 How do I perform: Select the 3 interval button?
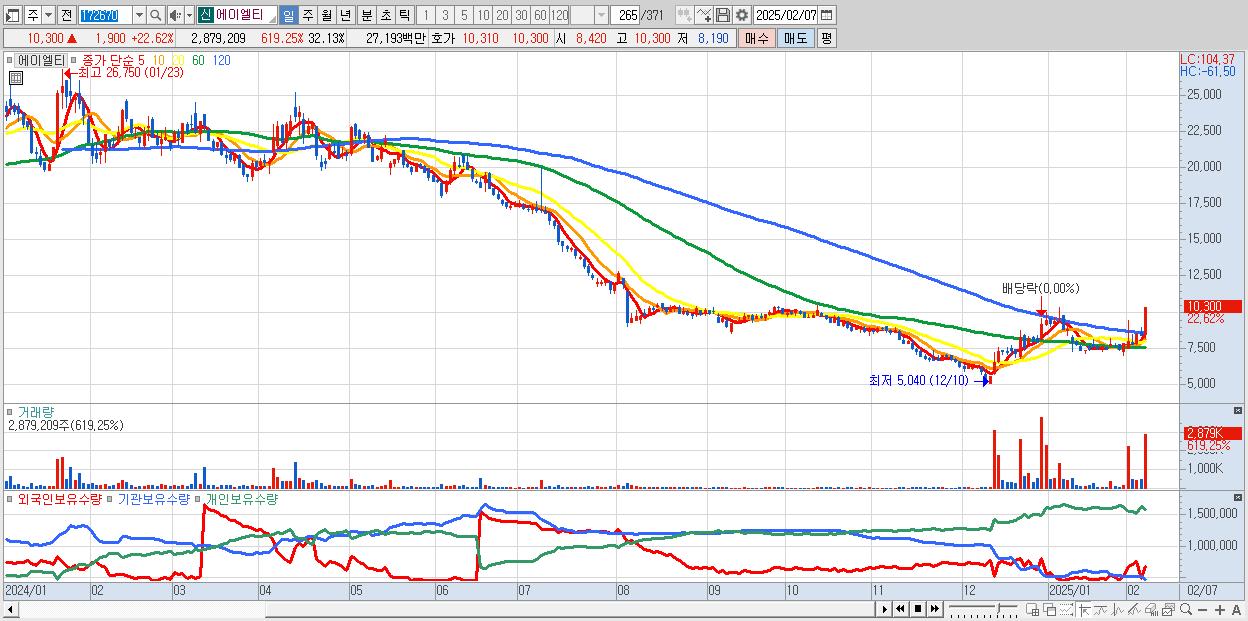click(x=445, y=15)
